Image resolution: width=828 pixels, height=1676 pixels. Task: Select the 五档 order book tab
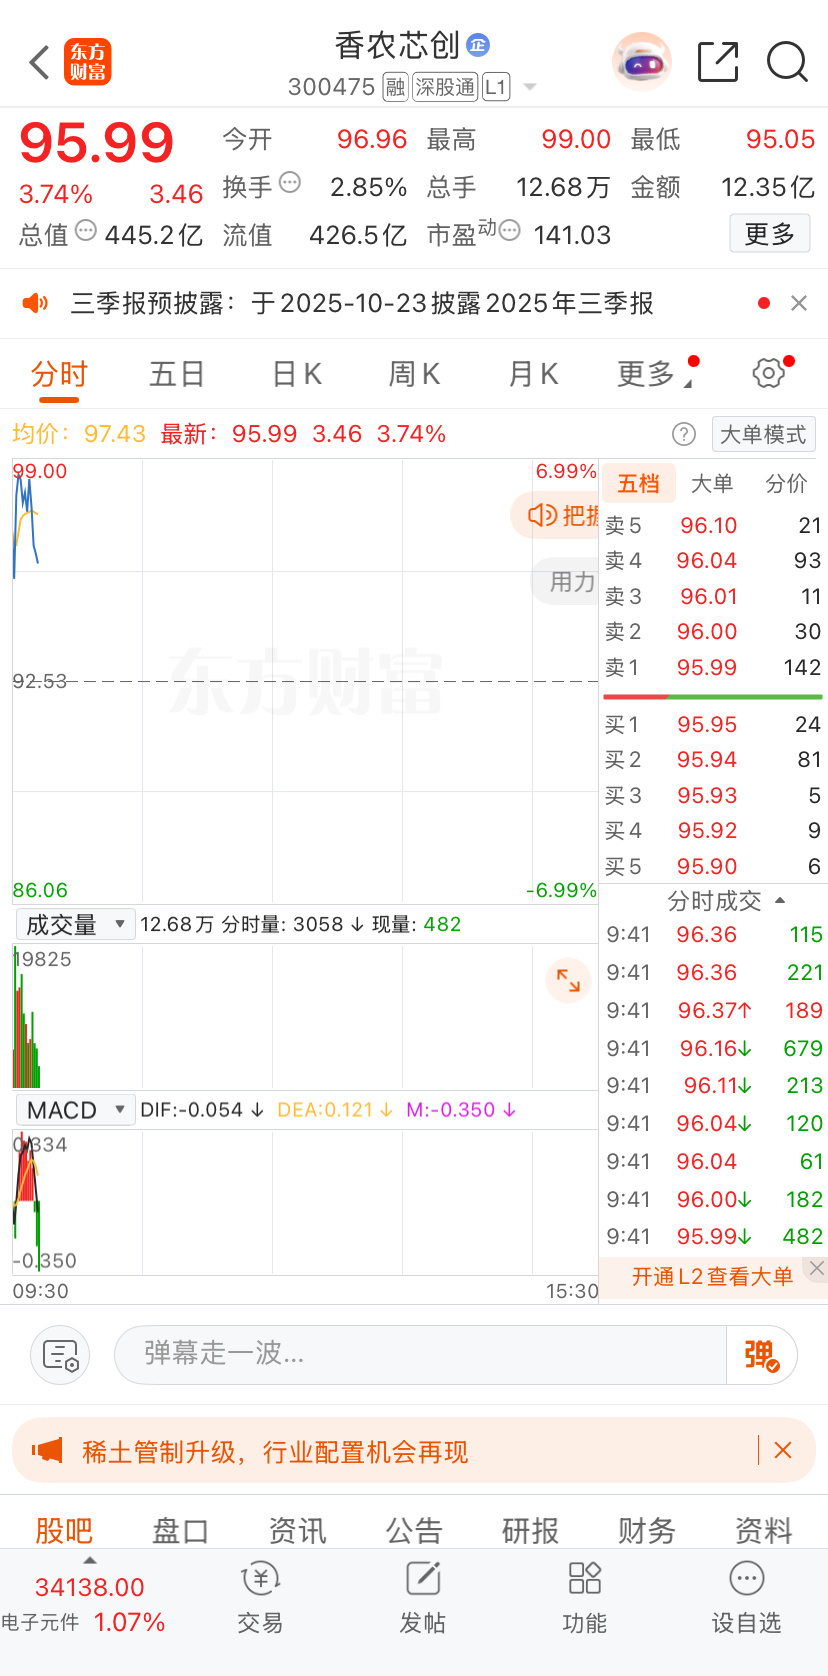[638, 484]
